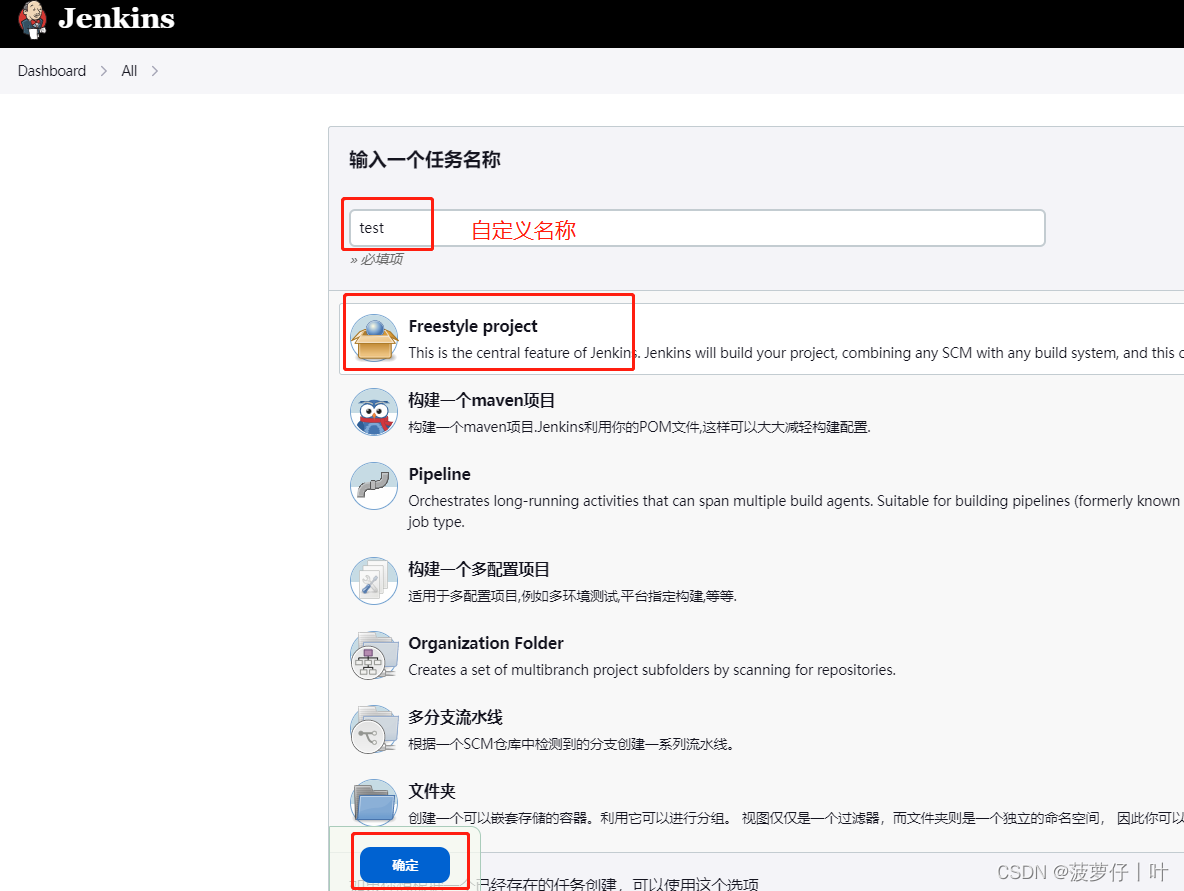Click the All breadcrumb item
1184x891 pixels.
coord(129,71)
